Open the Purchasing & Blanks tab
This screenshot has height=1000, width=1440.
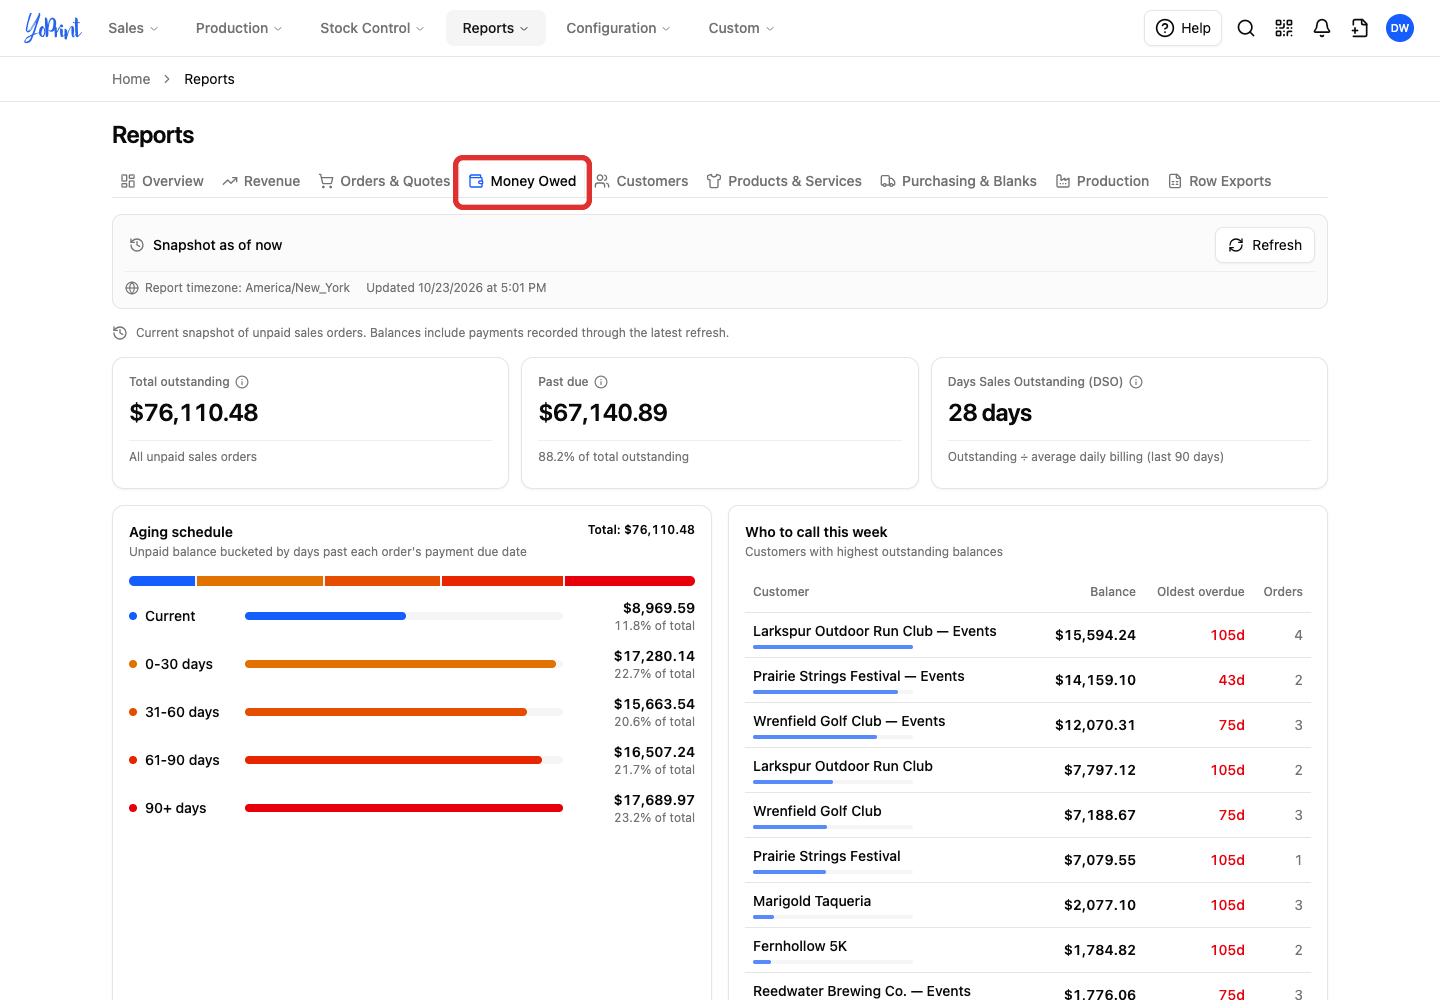958,181
